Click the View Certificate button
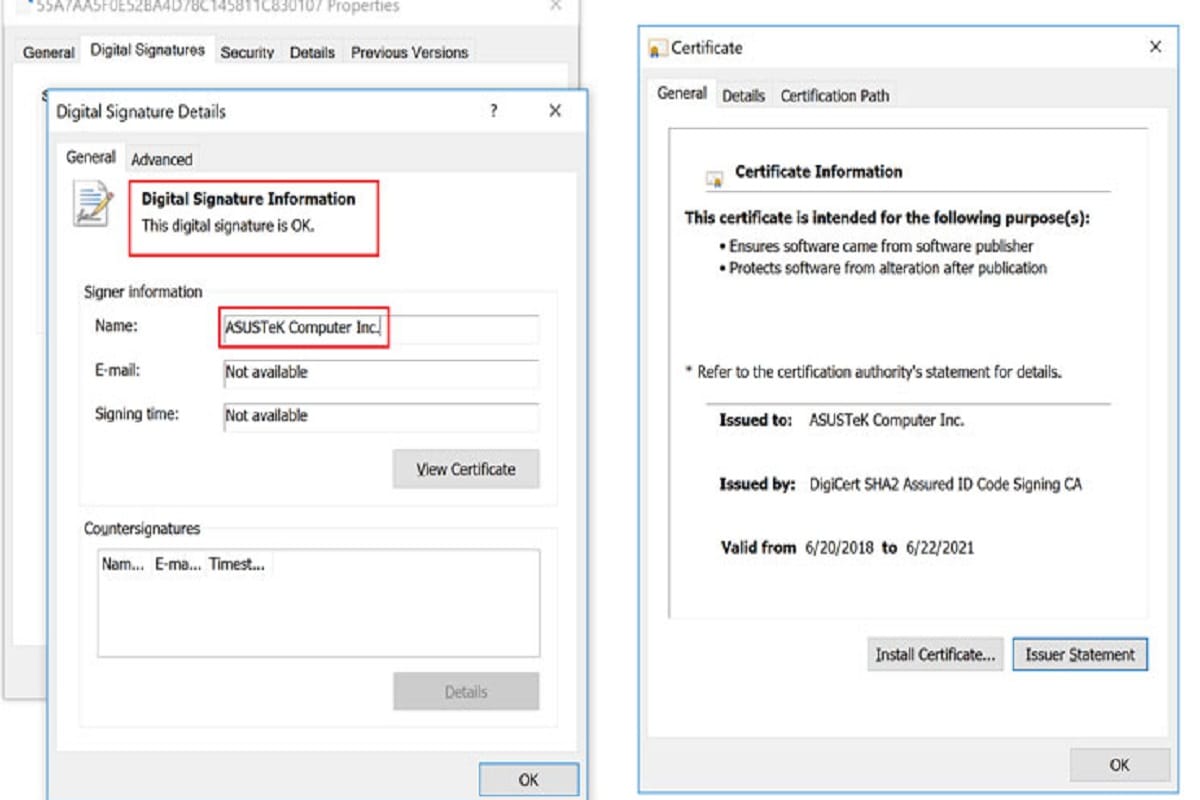Screen dimensions: 1200x800 point(466,469)
